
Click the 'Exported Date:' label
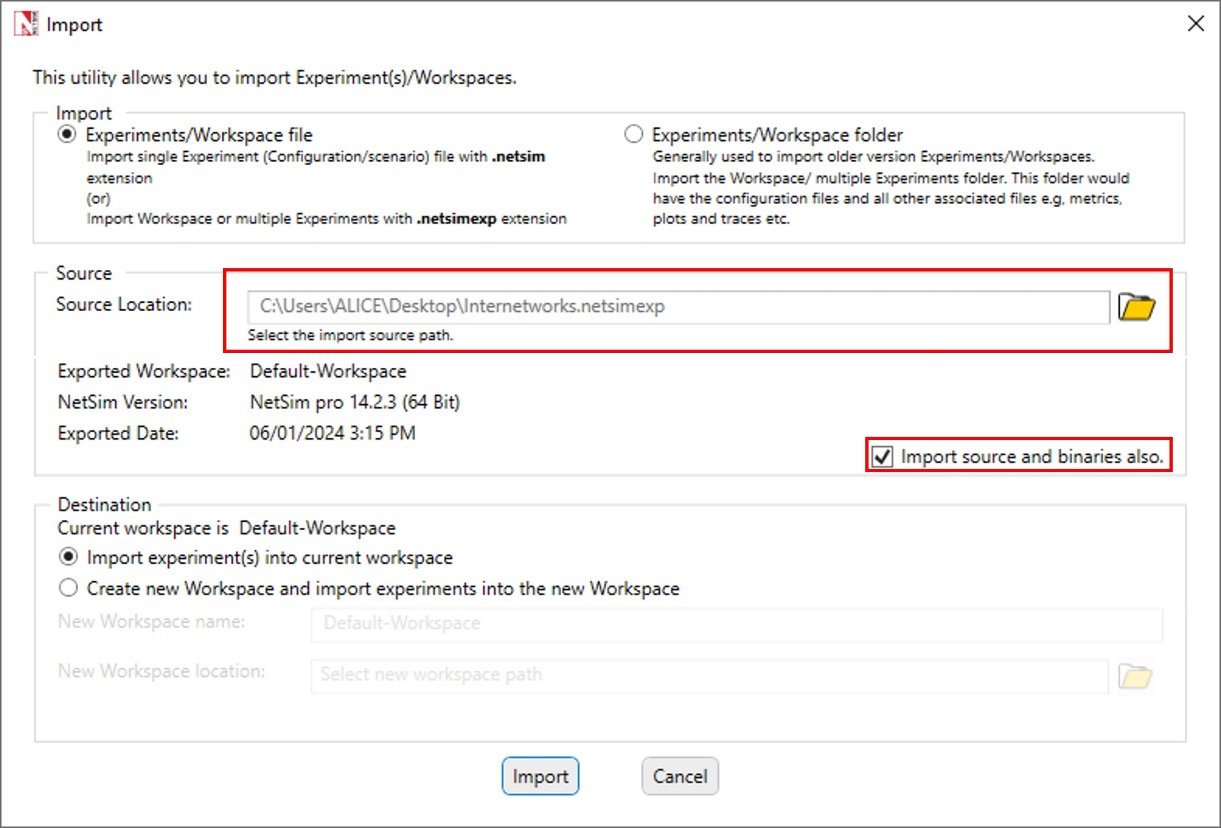click(118, 433)
